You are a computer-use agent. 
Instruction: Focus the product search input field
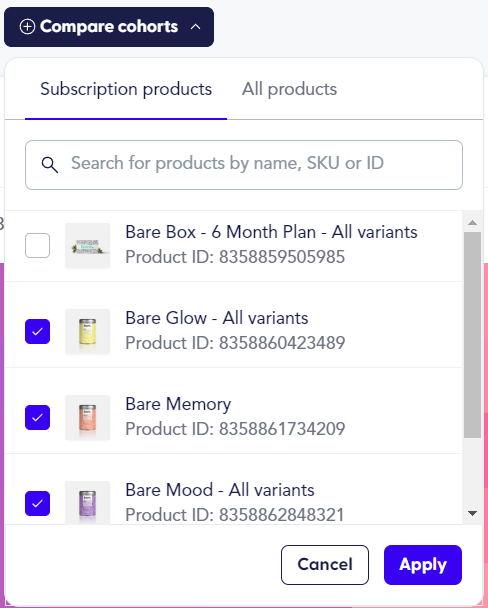point(244,165)
